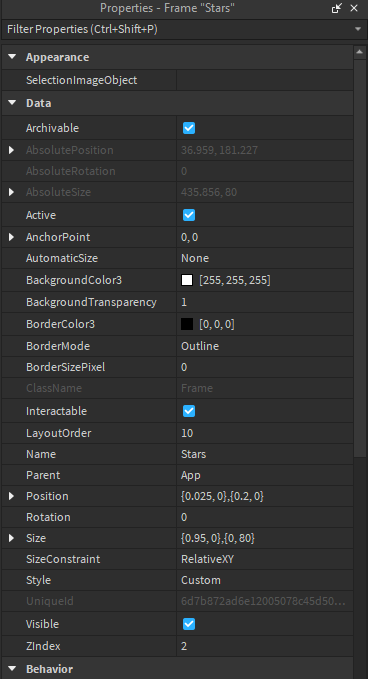This screenshot has height=679, width=368.
Task: Collapse the Appearance section
Action: (x=12, y=57)
